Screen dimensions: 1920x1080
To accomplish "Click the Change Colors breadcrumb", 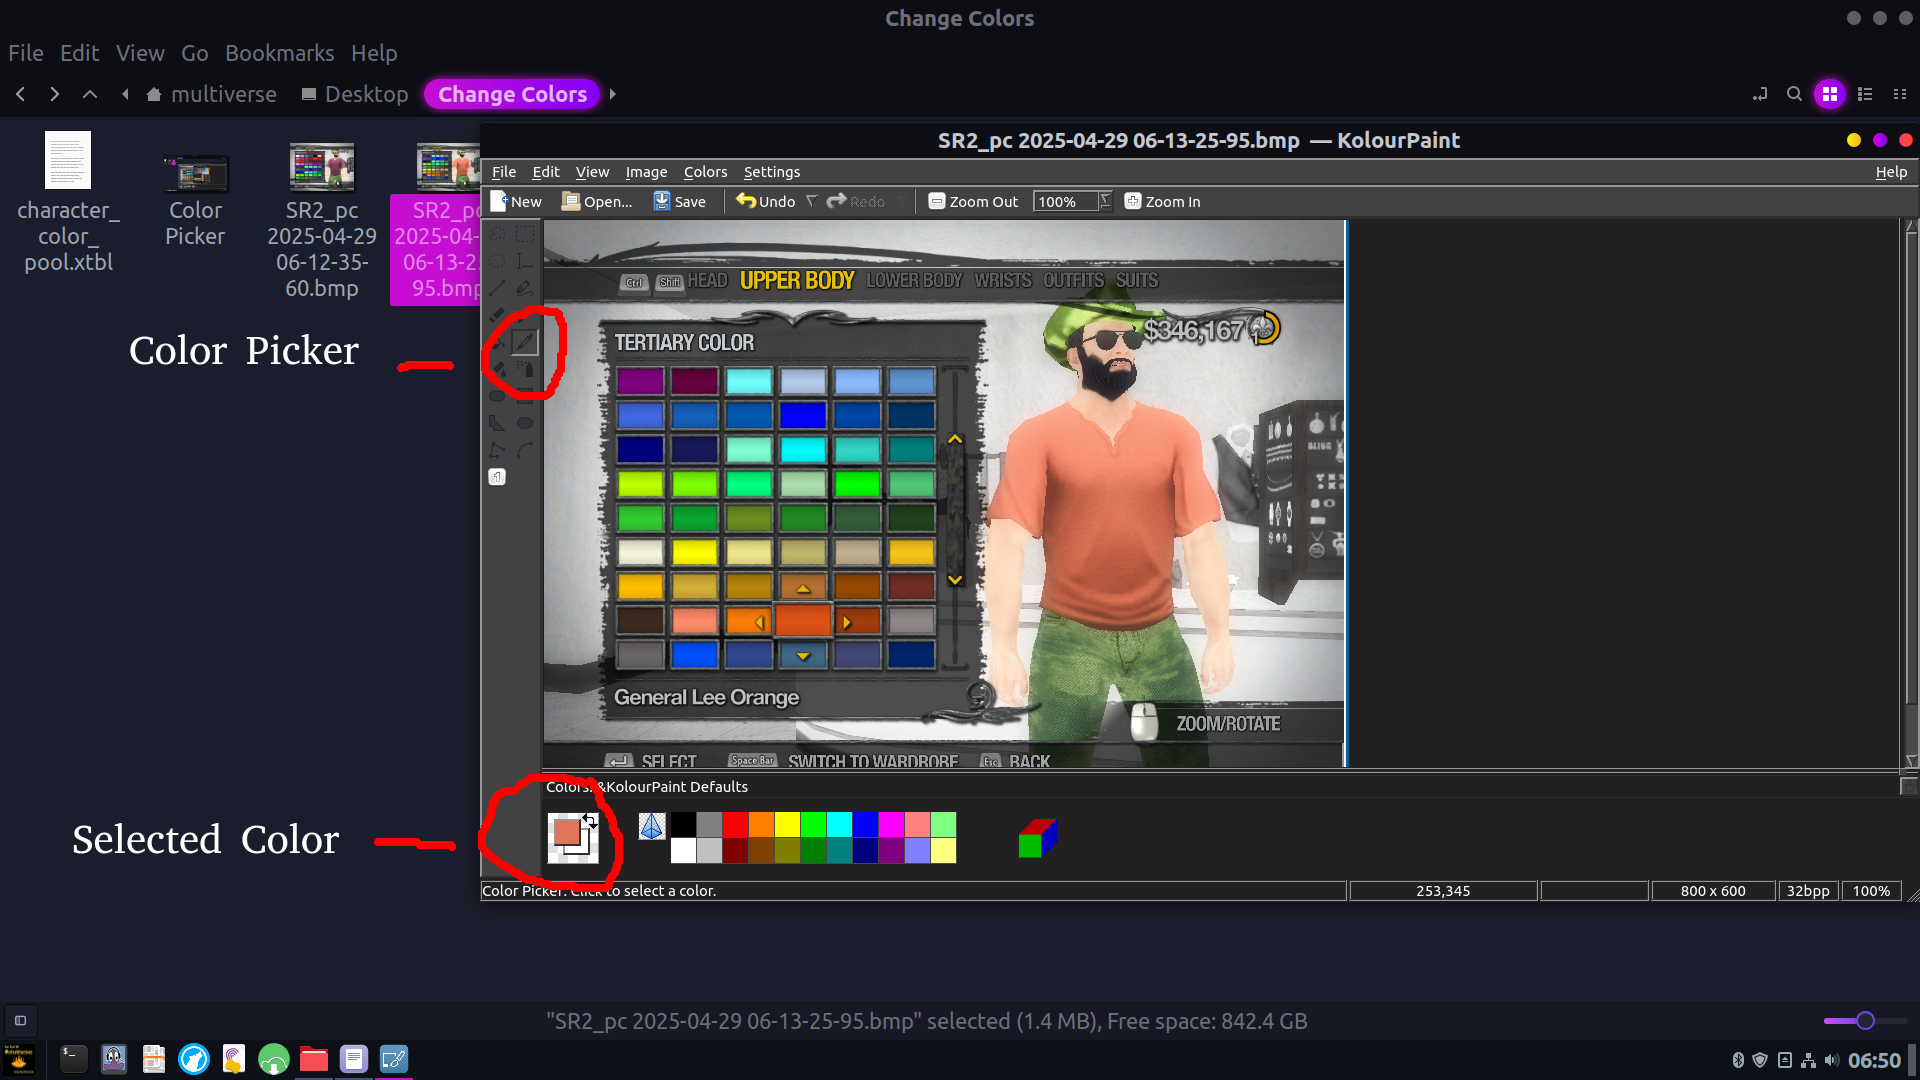I will click(x=512, y=94).
